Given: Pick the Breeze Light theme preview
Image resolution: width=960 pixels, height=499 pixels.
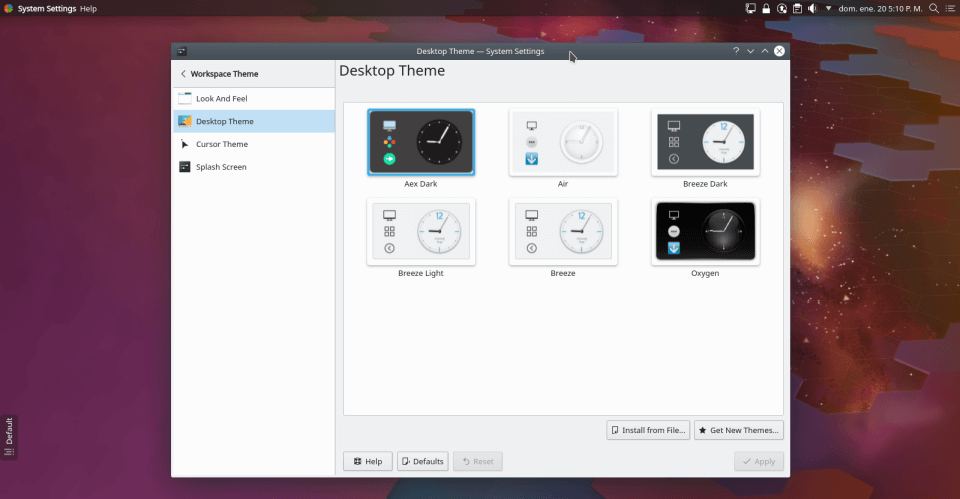Looking at the screenshot, I should click(x=421, y=231).
